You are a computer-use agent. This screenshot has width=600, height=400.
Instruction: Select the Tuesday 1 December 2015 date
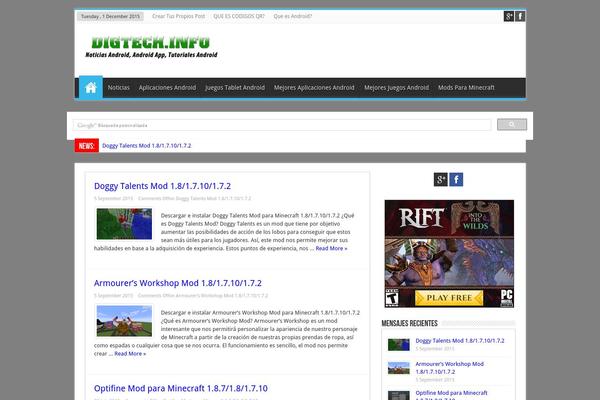click(x=110, y=16)
